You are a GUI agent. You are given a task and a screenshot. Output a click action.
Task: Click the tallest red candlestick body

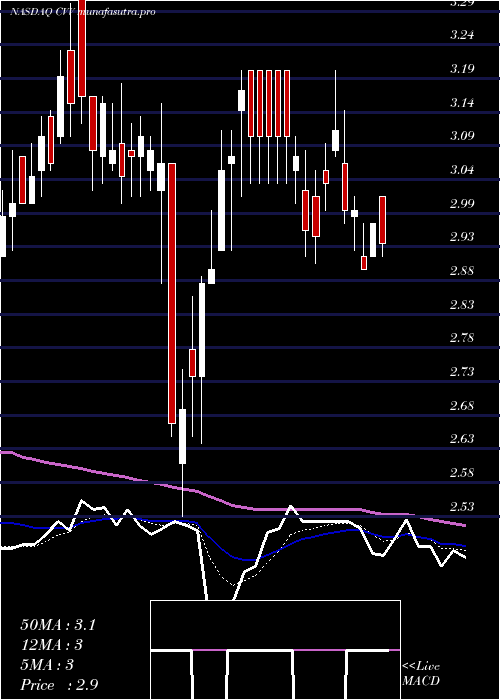coord(172,293)
